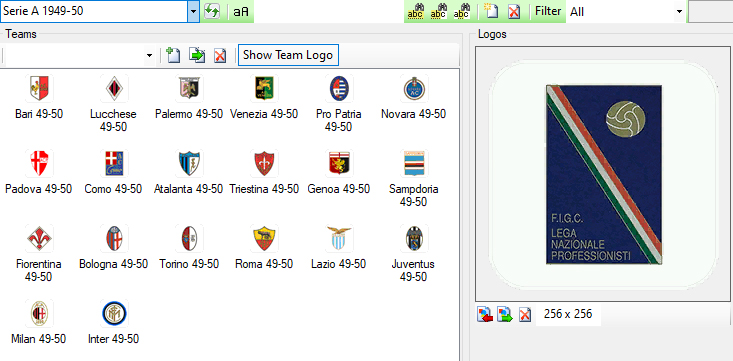Click the input field right of Filter dropdown
Viewport: 733px width, 361px height.
[x=711, y=12]
